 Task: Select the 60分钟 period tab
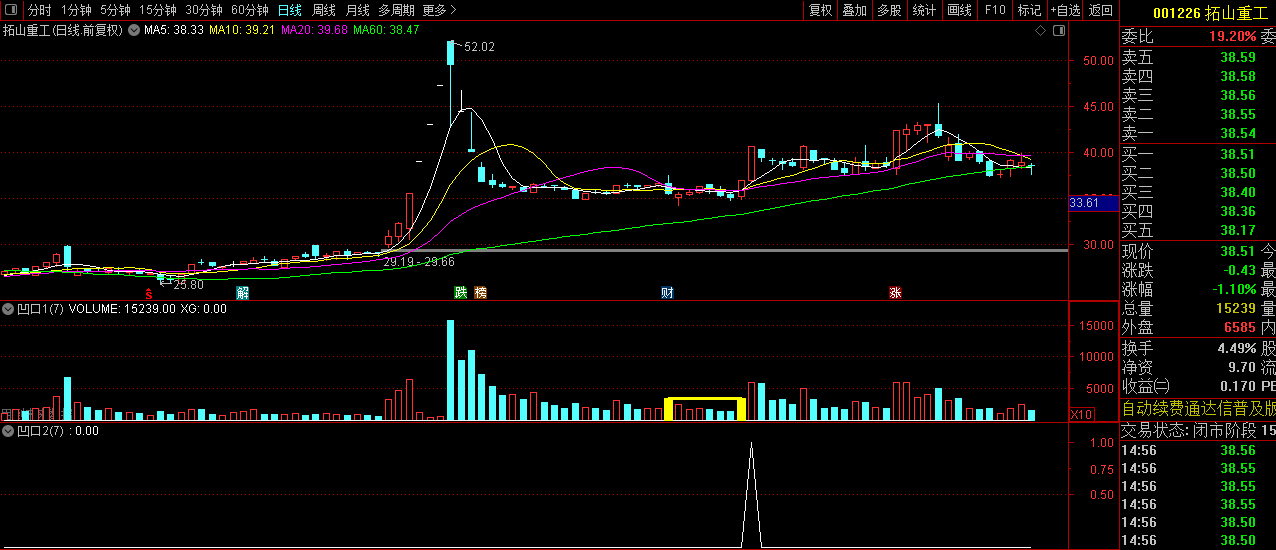pos(249,10)
